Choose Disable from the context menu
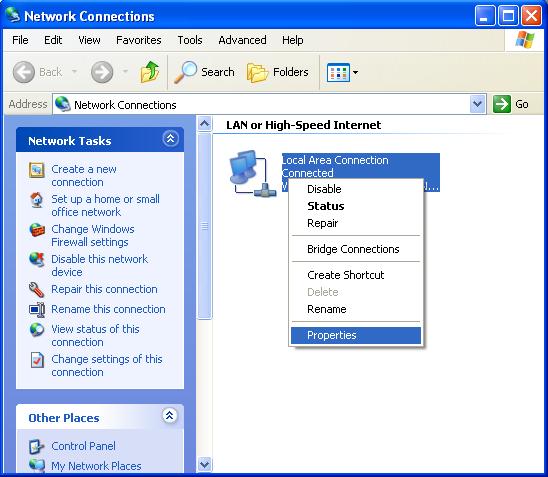548x477 pixels. pyautogui.click(x=356, y=189)
